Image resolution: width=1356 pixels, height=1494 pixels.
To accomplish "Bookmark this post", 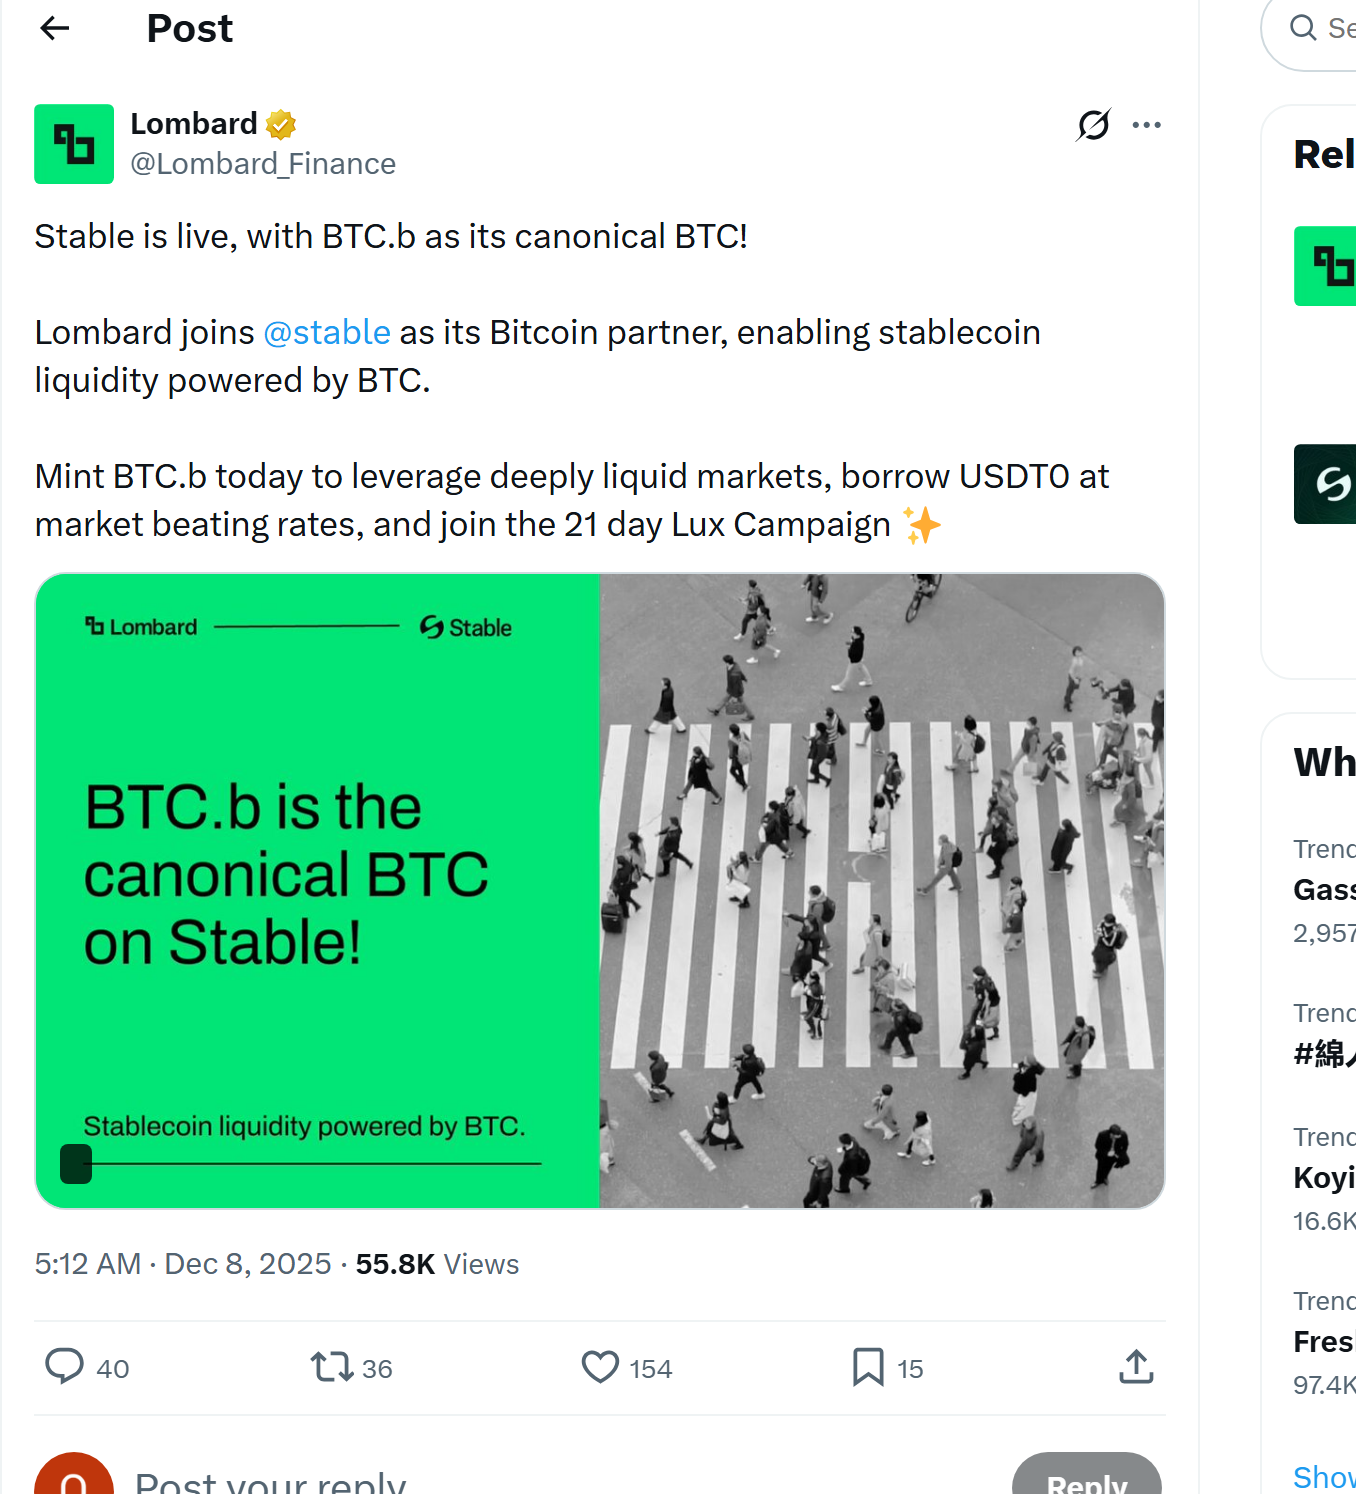I will point(866,1367).
